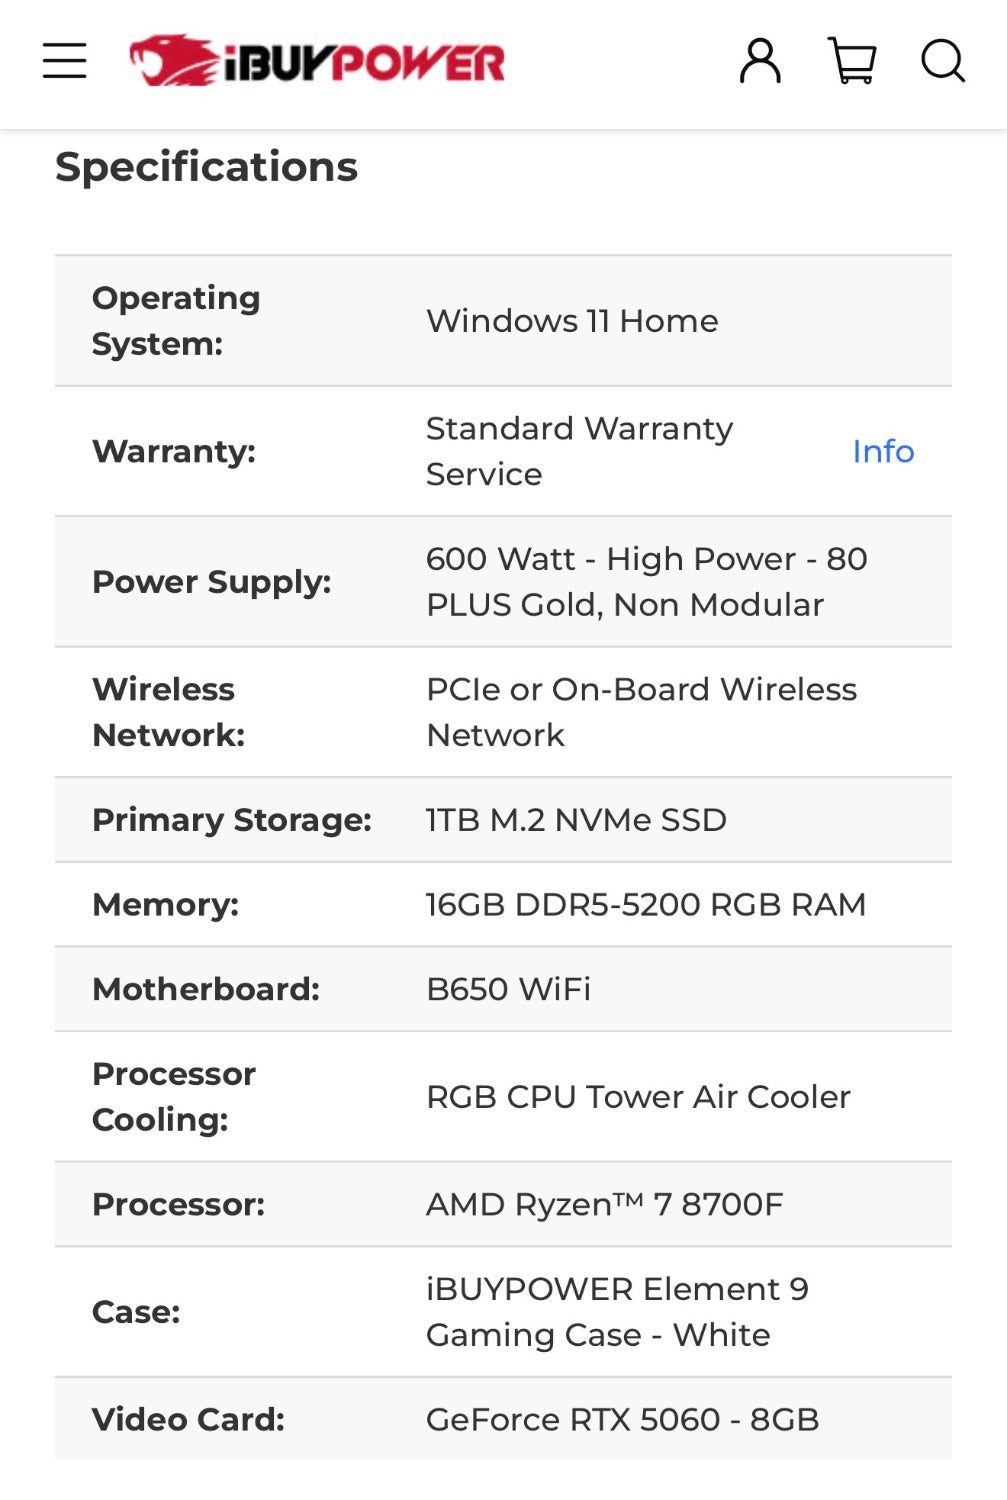
Task: Select the 1TB M.2 NVMe SSD value
Action: (576, 820)
